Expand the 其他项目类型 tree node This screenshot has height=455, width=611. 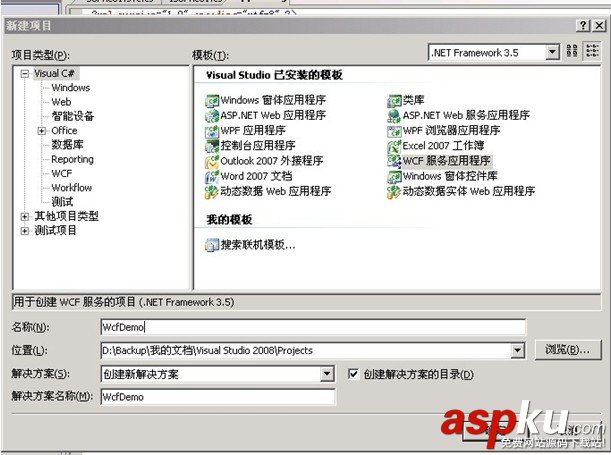pyautogui.click(x=25, y=216)
